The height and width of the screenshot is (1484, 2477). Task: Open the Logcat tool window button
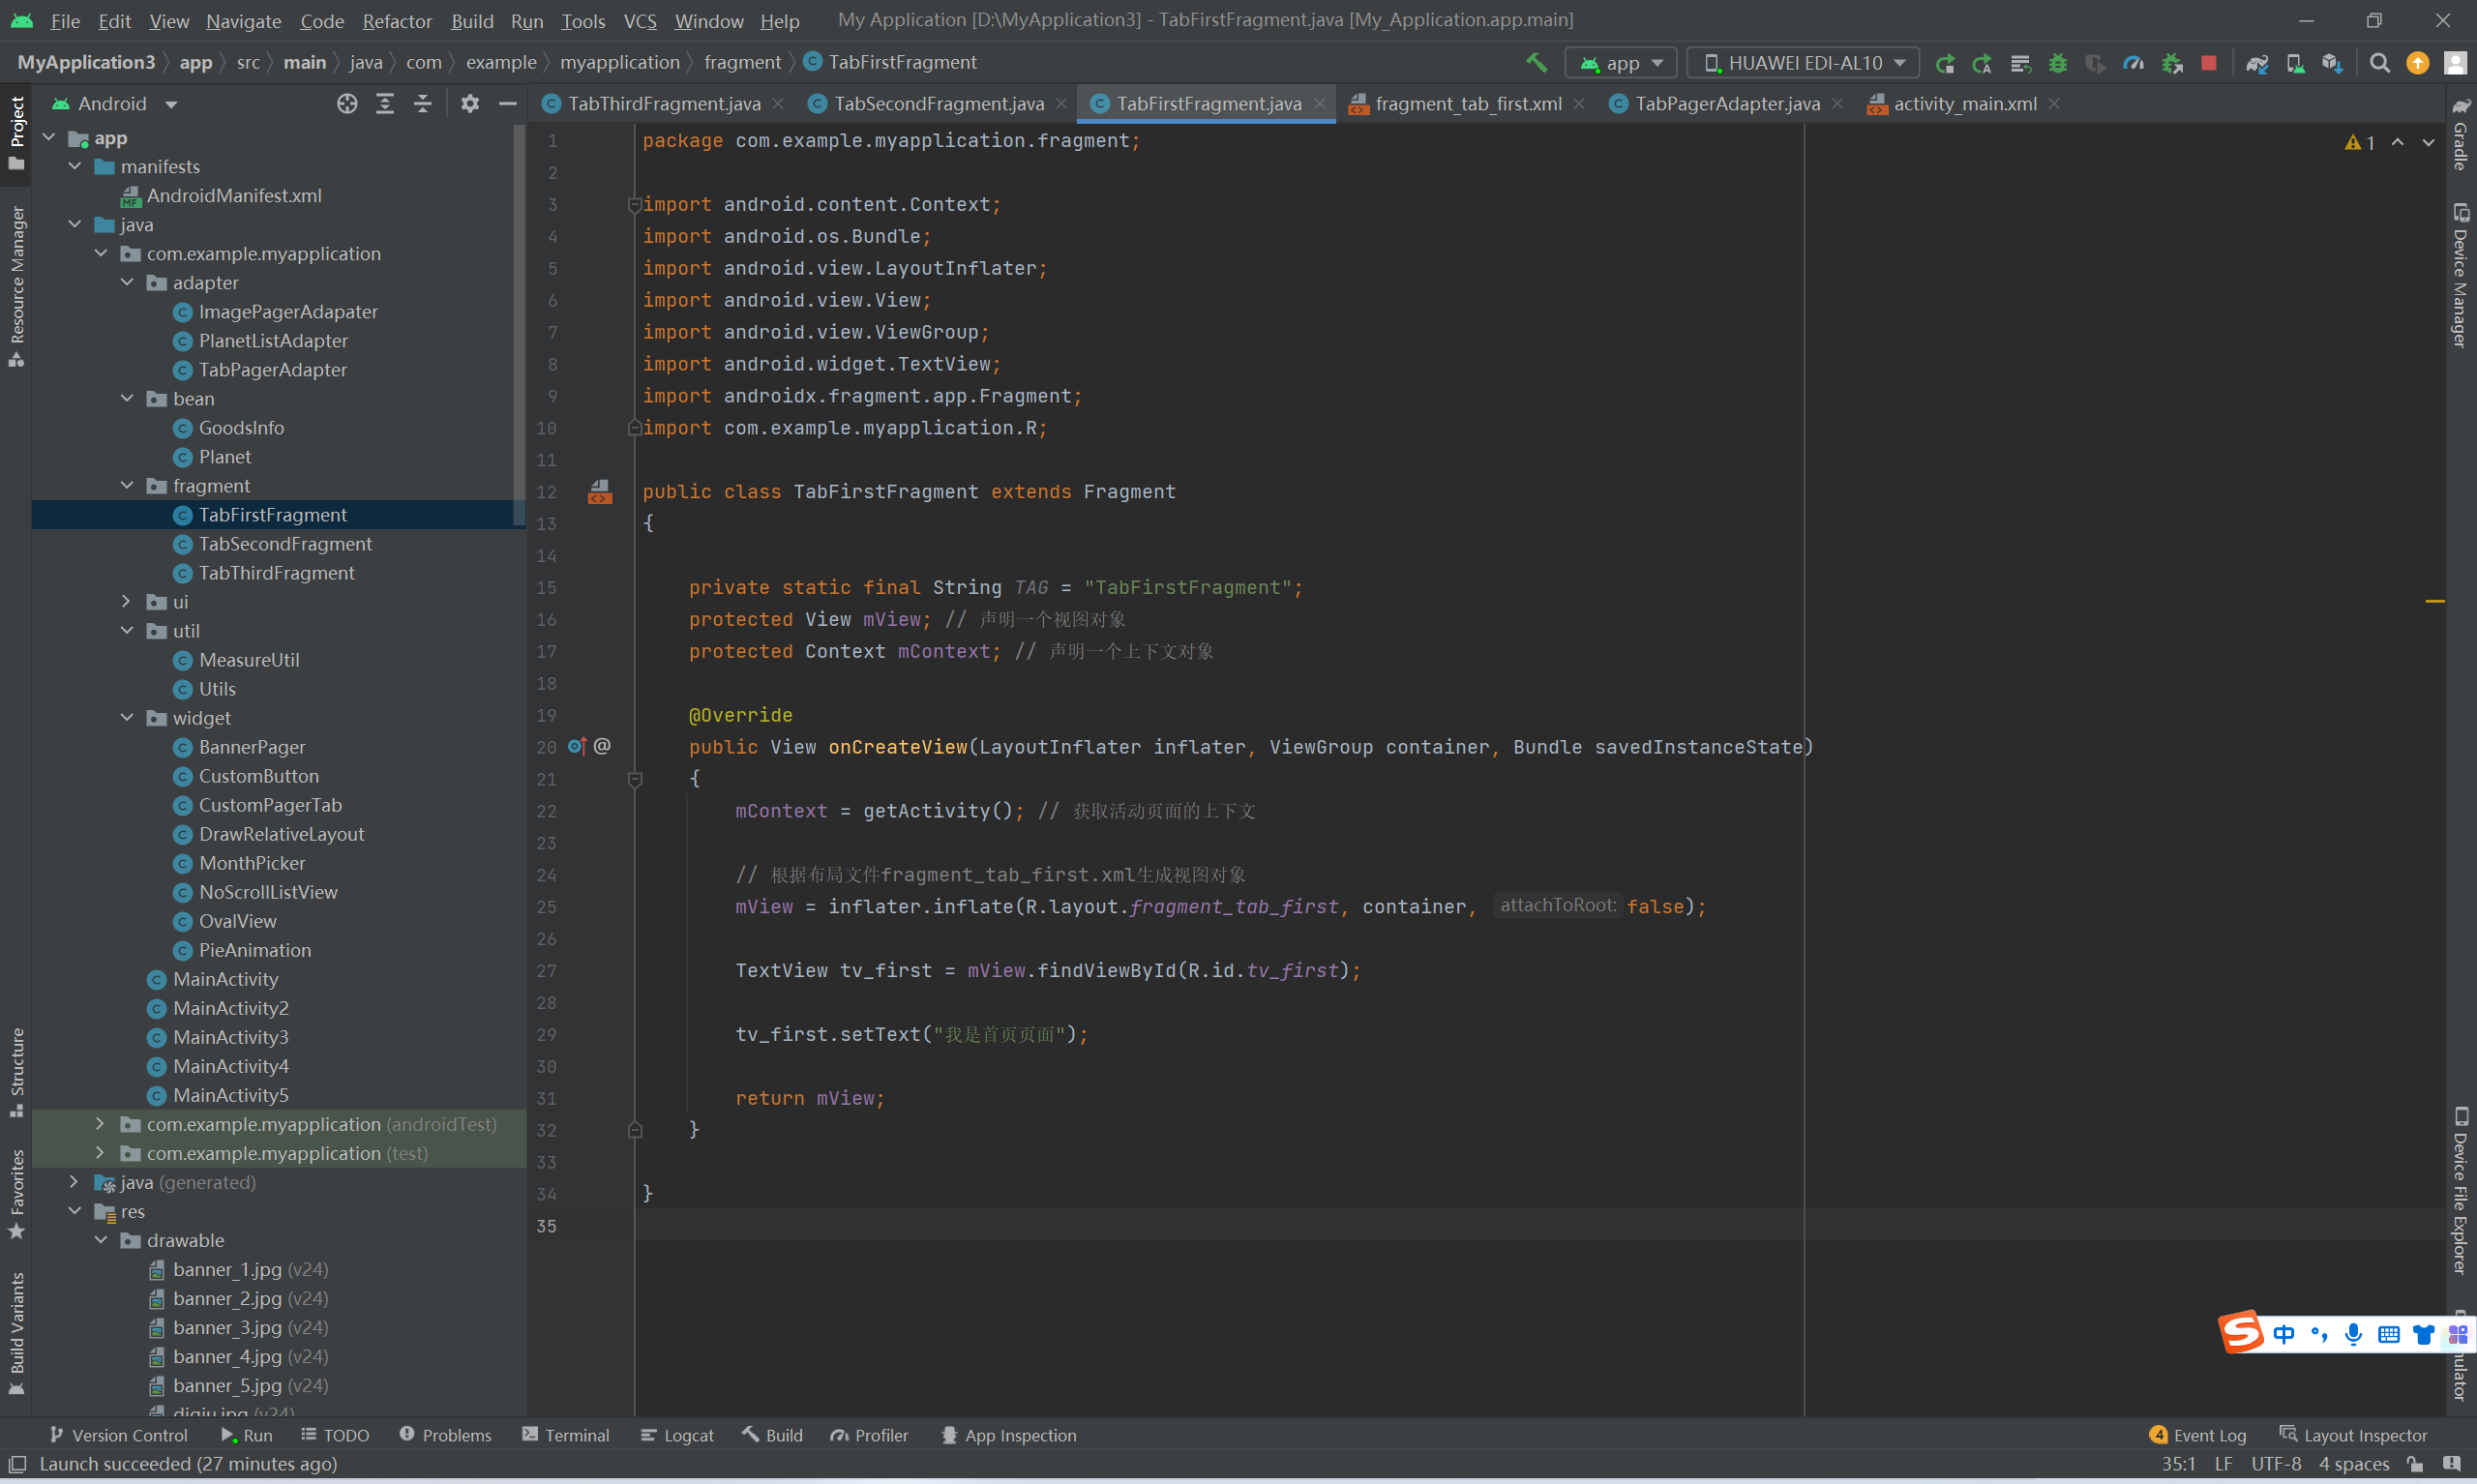(678, 1436)
